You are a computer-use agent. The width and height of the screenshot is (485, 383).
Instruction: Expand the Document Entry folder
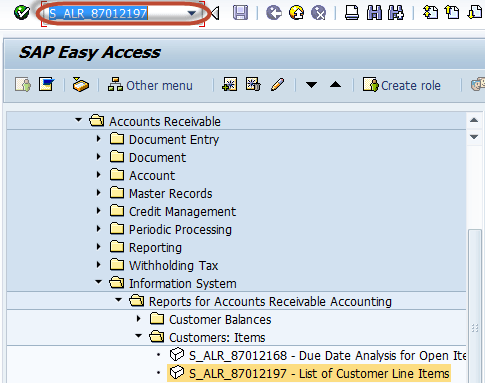pyautogui.click(x=98, y=138)
